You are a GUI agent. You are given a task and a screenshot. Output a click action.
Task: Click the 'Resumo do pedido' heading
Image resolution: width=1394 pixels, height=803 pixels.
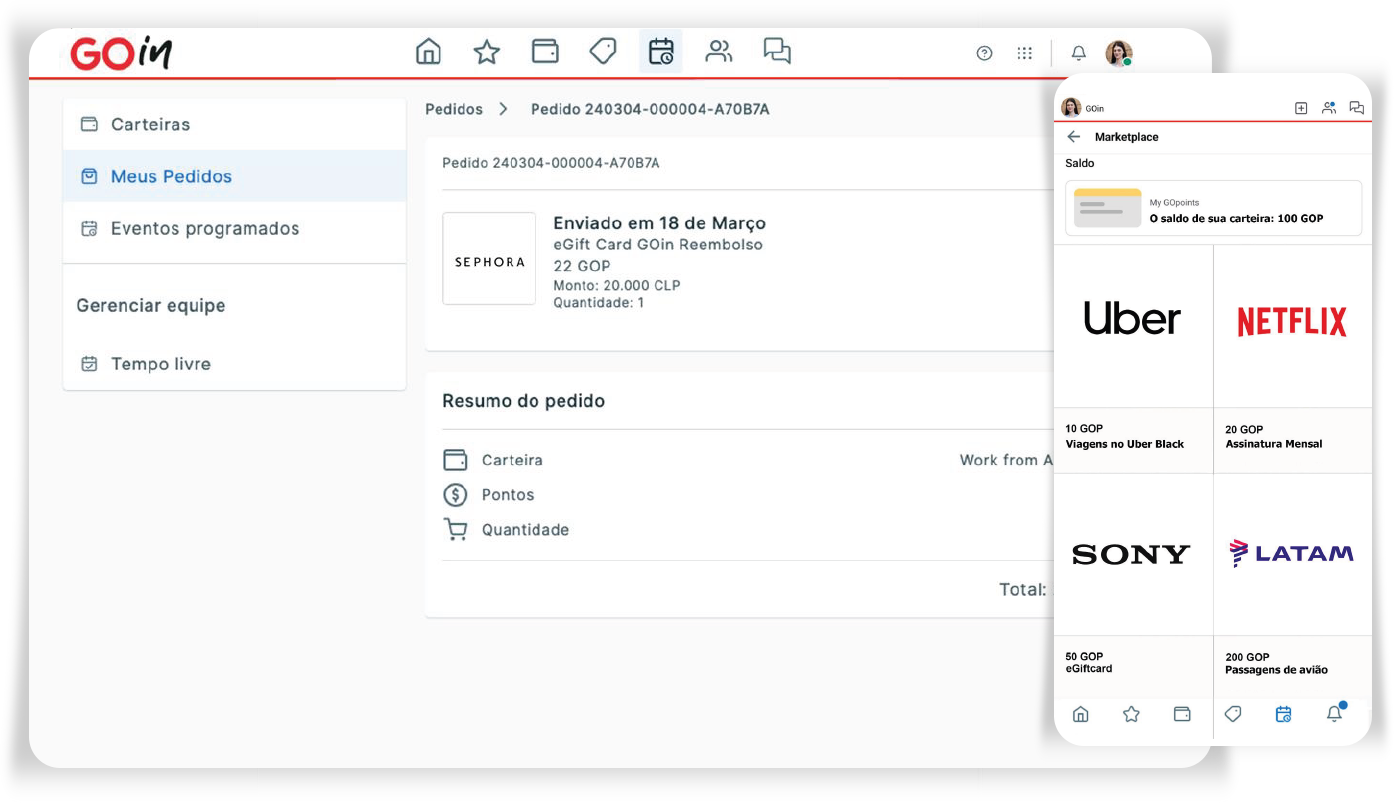(524, 401)
